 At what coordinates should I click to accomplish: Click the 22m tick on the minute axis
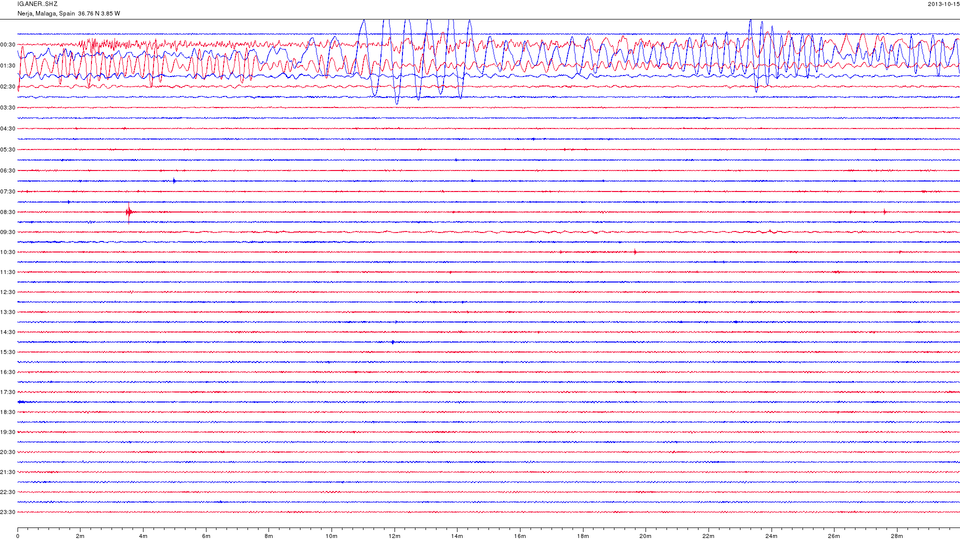coord(708,536)
